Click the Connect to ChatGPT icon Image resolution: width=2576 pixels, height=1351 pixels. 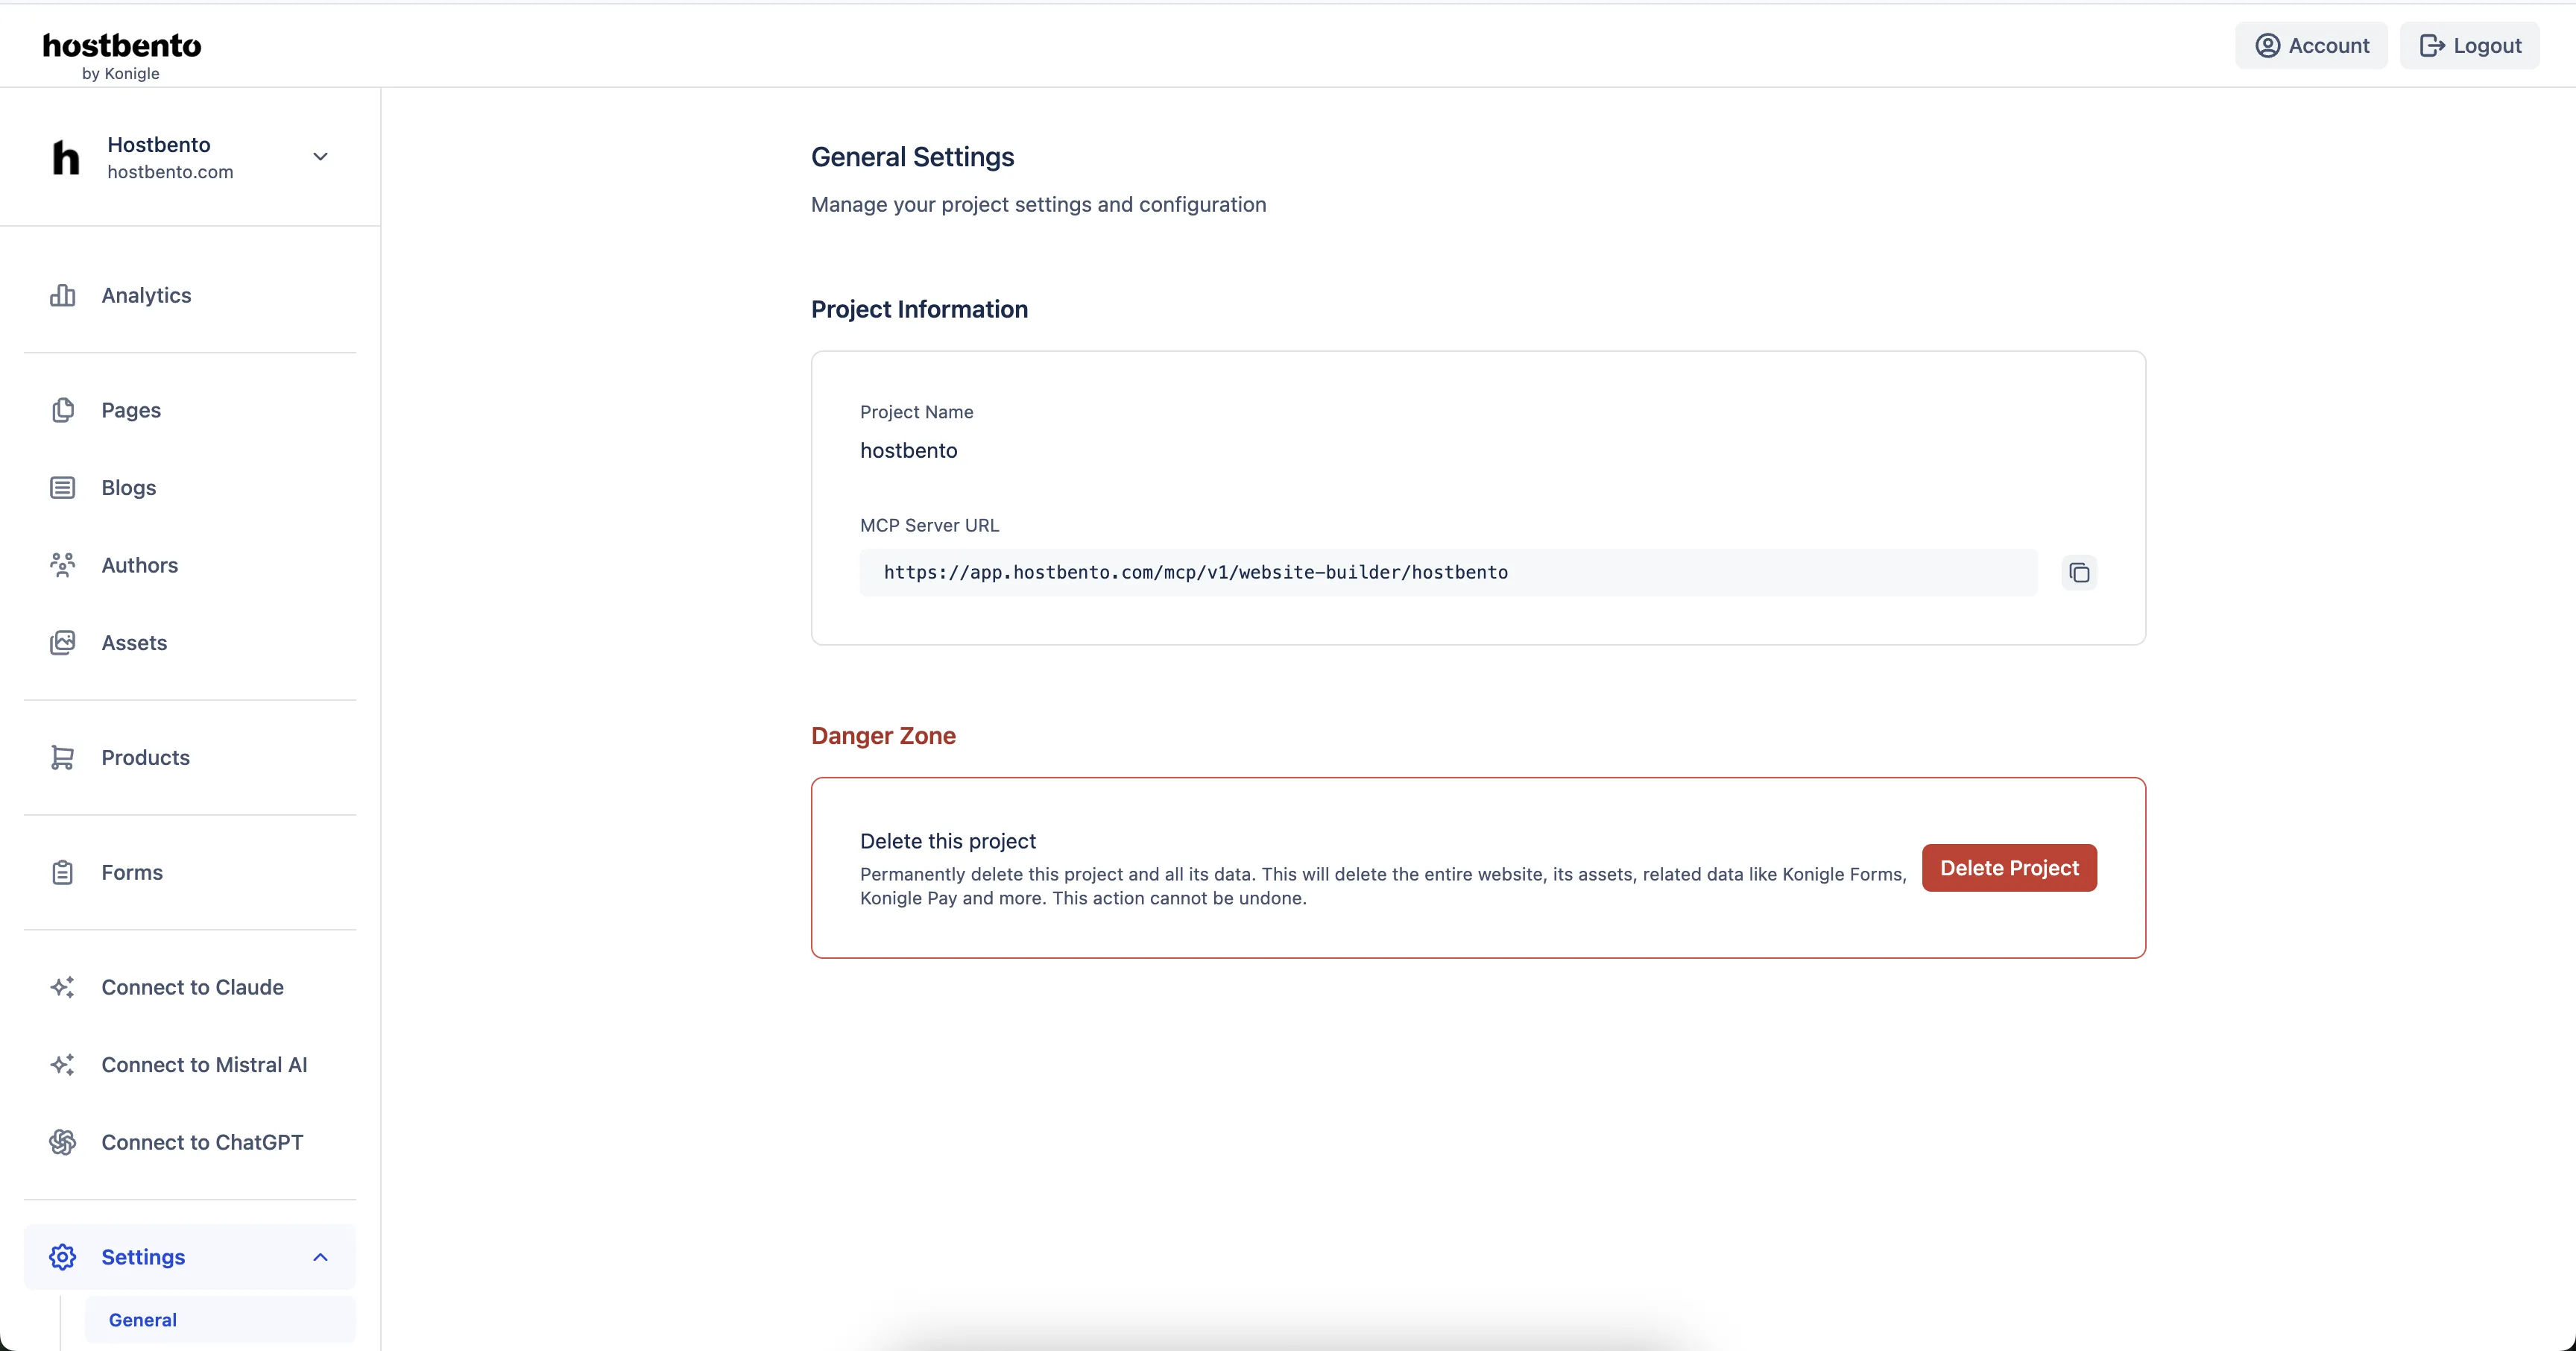[63, 1141]
